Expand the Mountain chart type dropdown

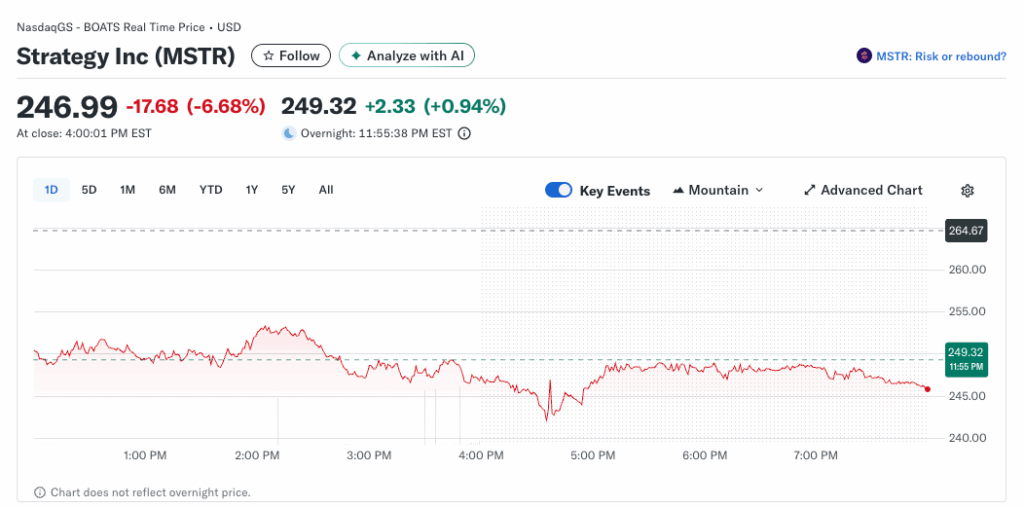pos(718,190)
